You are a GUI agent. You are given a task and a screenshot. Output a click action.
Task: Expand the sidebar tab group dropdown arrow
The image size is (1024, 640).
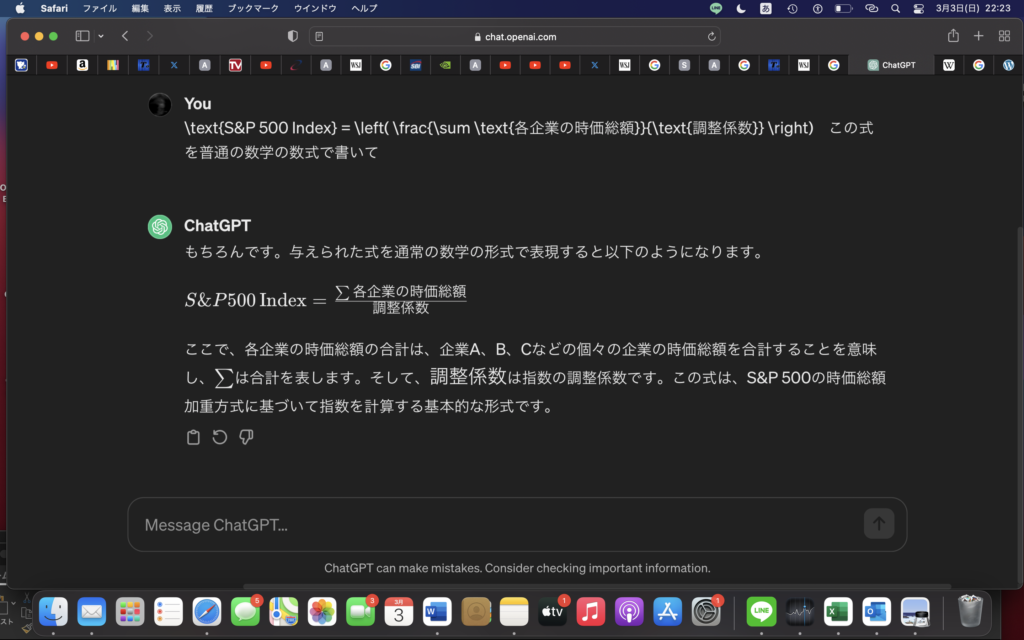point(101,36)
